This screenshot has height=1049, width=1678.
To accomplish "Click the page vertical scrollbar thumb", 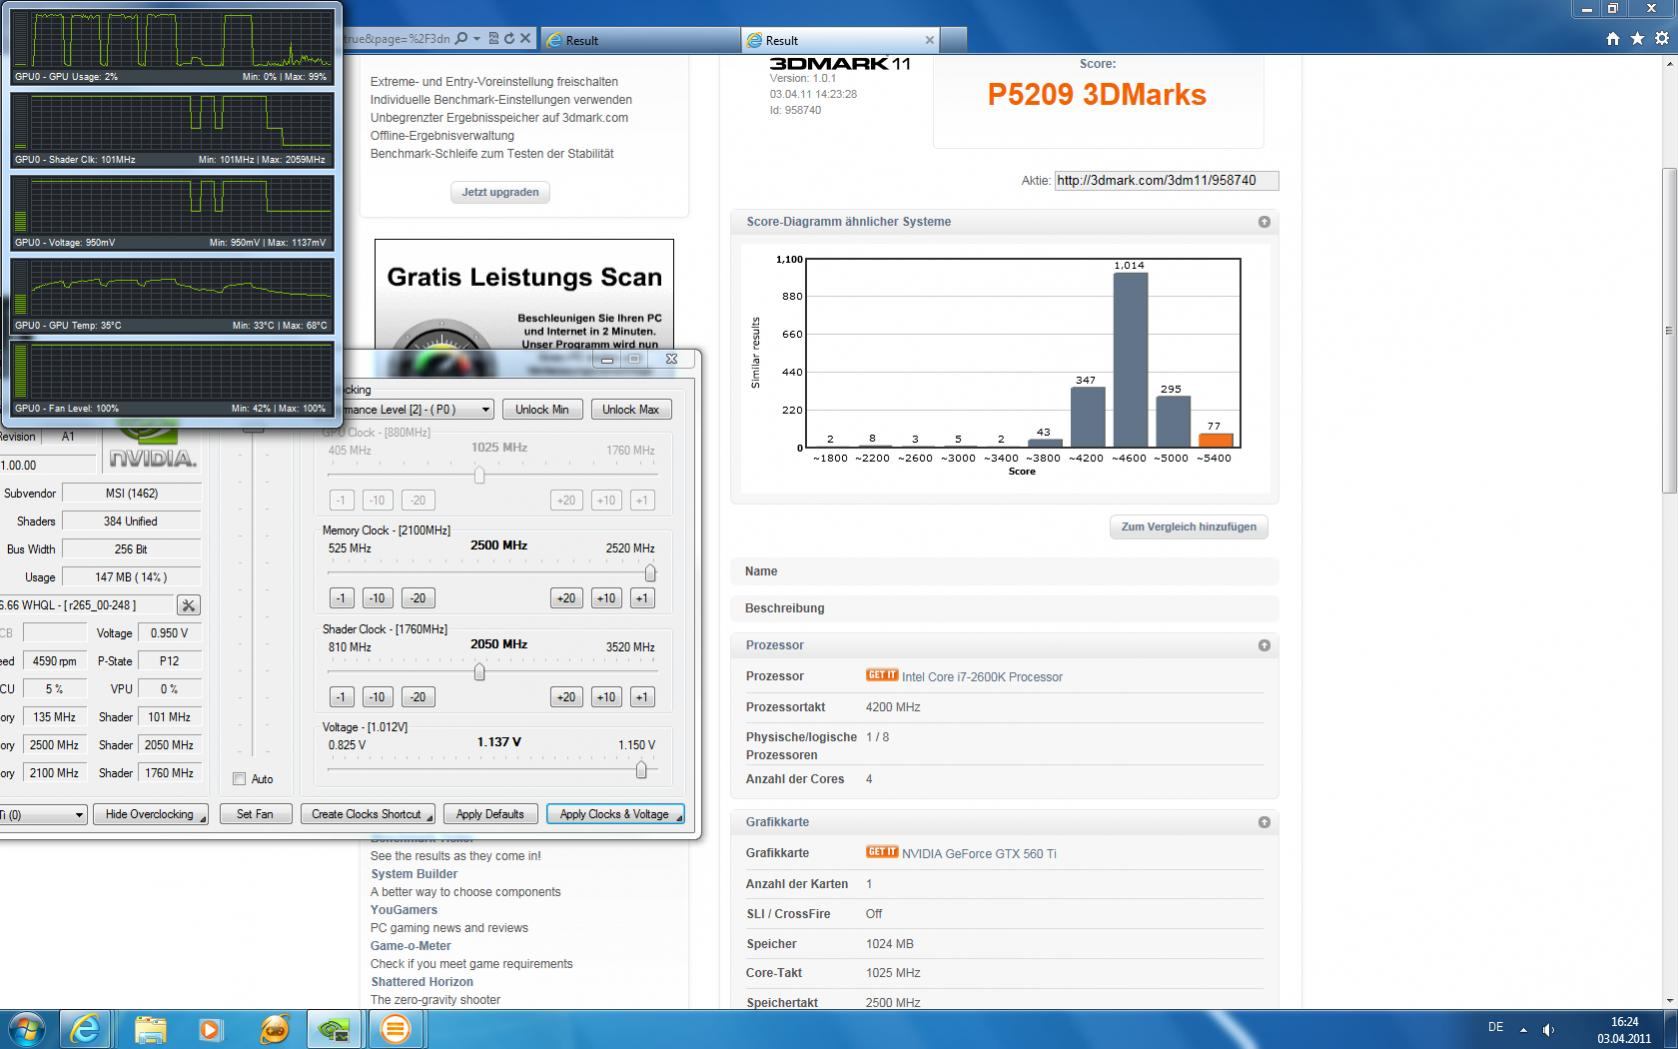I will coord(1668,330).
